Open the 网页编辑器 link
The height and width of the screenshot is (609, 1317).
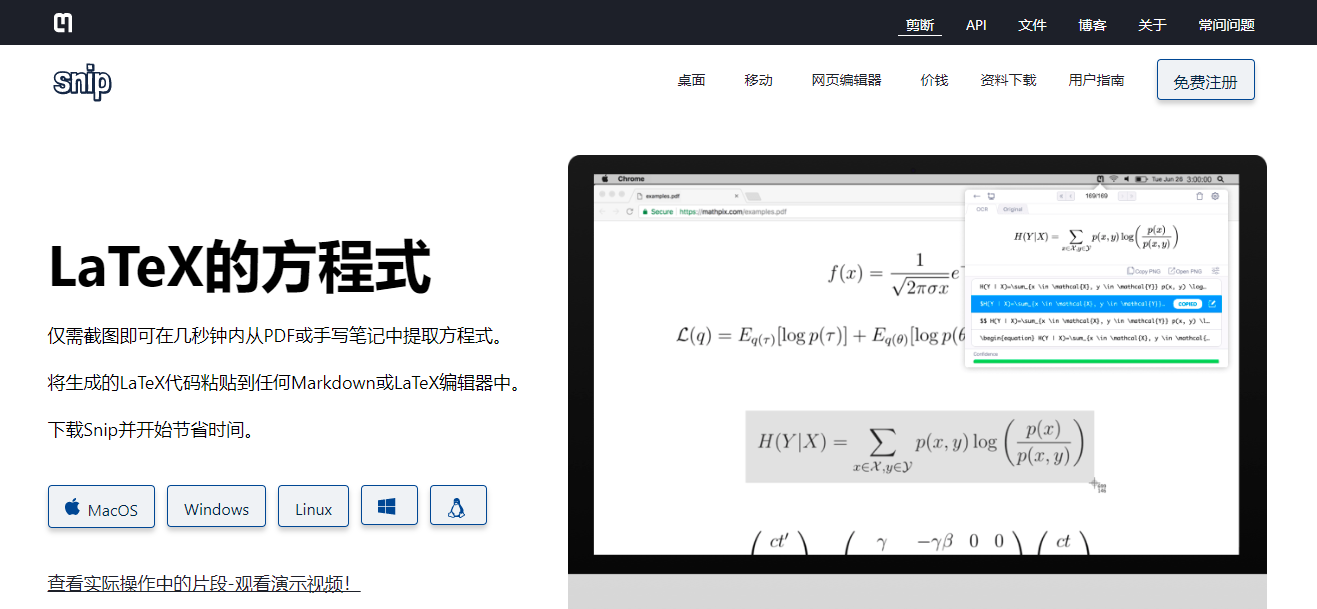point(846,80)
